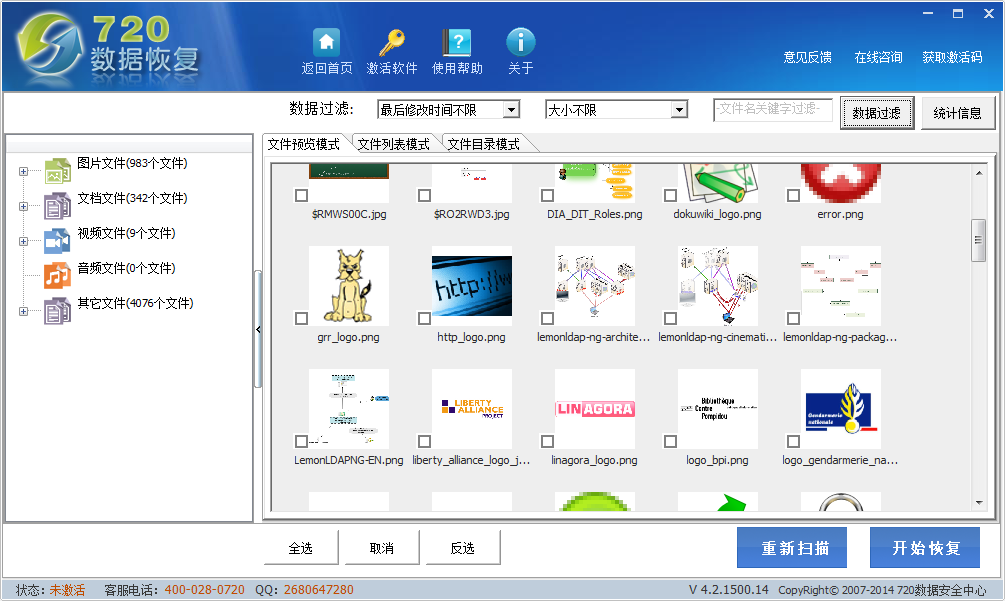Minimize the application window
Image resolution: width=1005 pixels, height=601 pixels.
click(928, 13)
